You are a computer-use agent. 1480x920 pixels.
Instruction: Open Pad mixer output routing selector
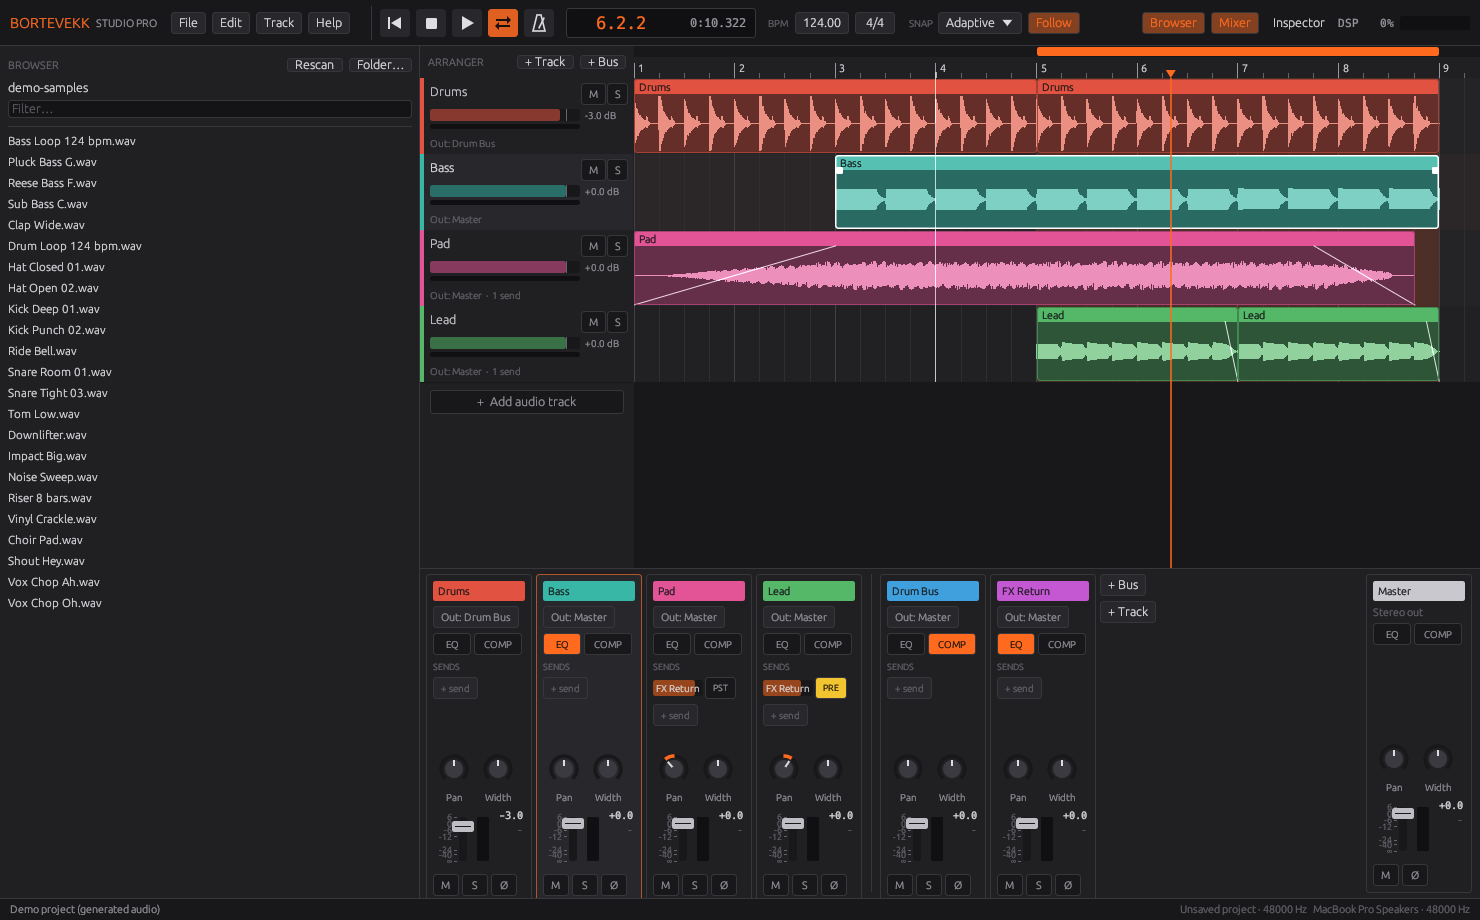pyautogui.click(x=689, y=618)
